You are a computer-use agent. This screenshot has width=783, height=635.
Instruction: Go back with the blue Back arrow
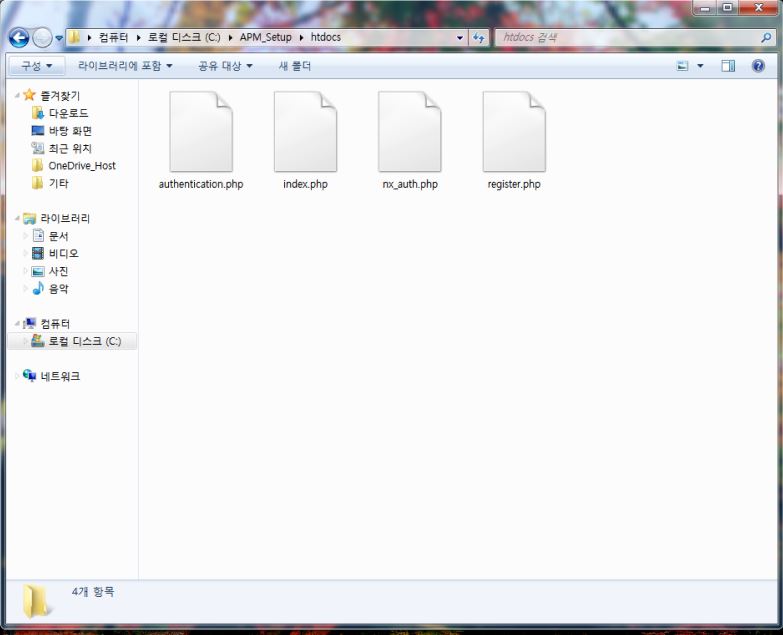point(19,37)
